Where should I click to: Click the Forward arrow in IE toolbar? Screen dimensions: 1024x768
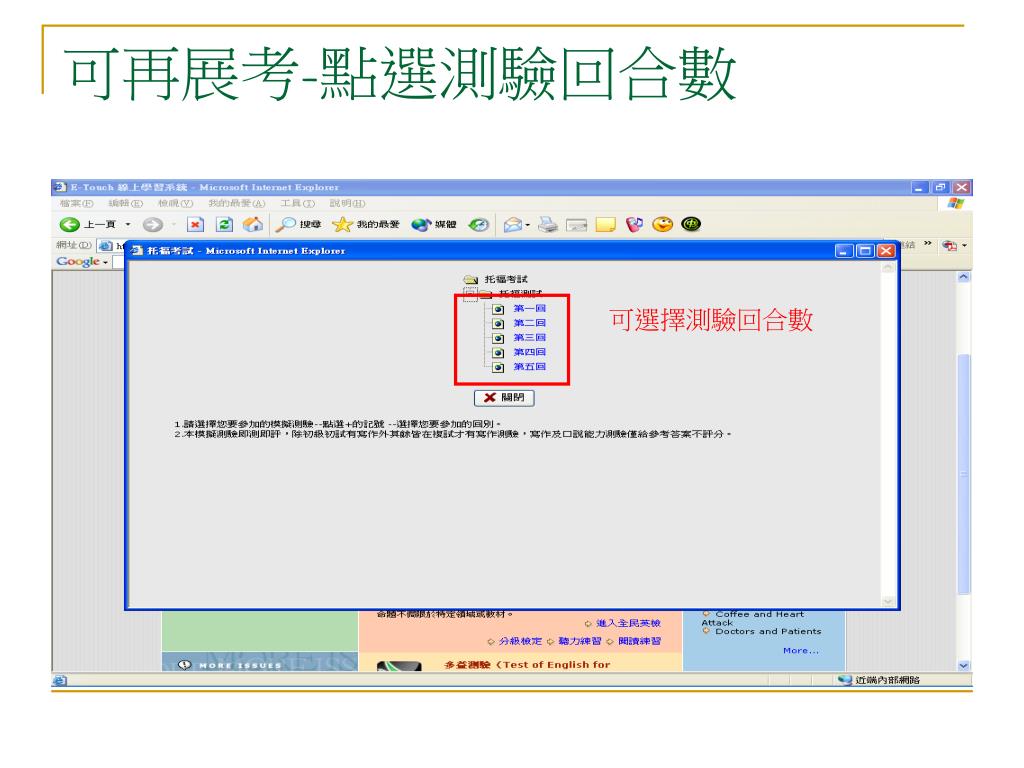coord(153,225)
